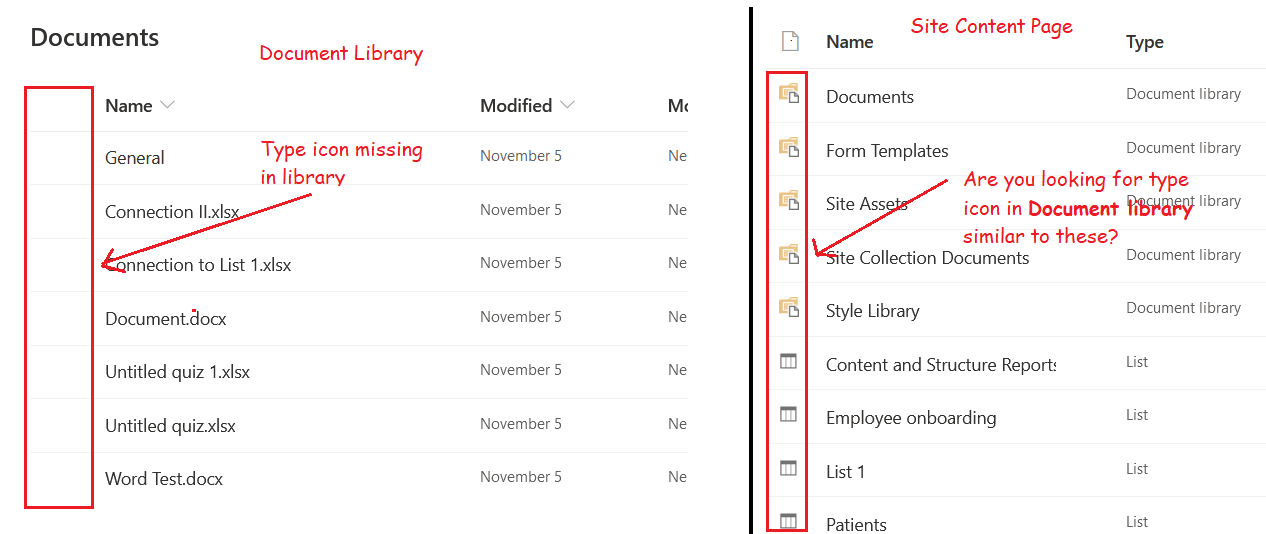Image resolution: width=1266 pixels, height=534 pixels.
Task: Sort by the Type column header
Action: coord(1145,42)
